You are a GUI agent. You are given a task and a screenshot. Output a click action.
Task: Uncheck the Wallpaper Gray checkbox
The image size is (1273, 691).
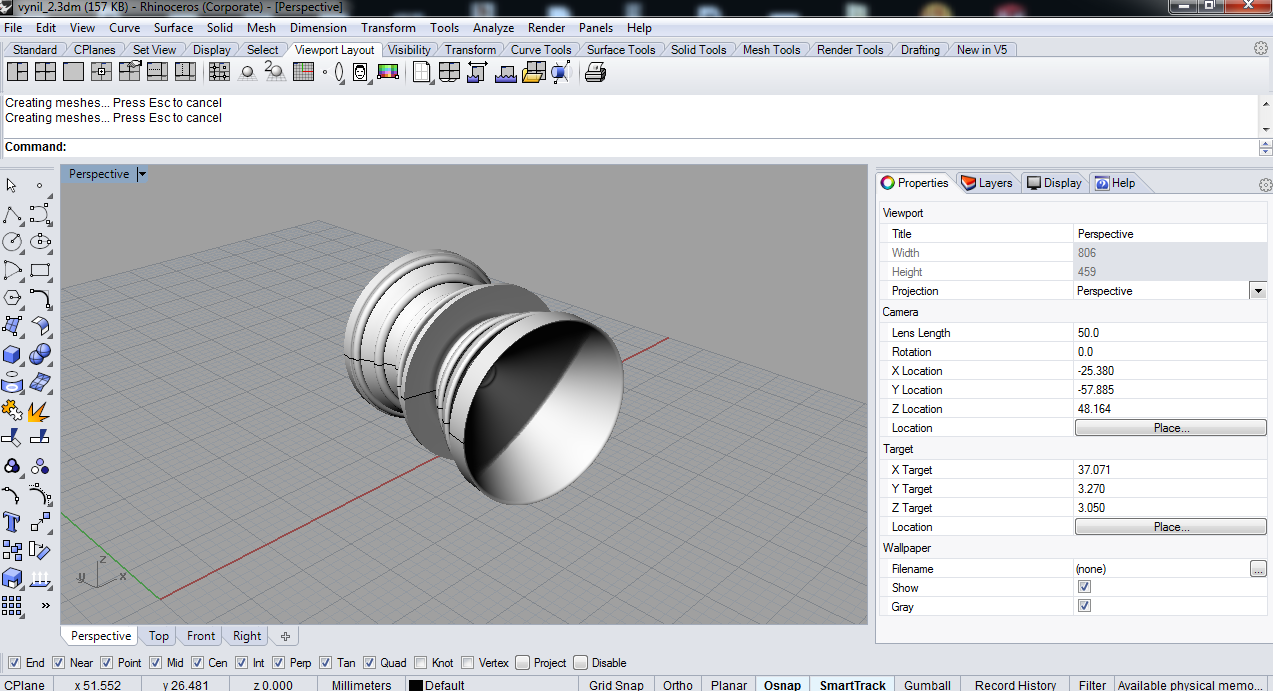point(1084,606)
